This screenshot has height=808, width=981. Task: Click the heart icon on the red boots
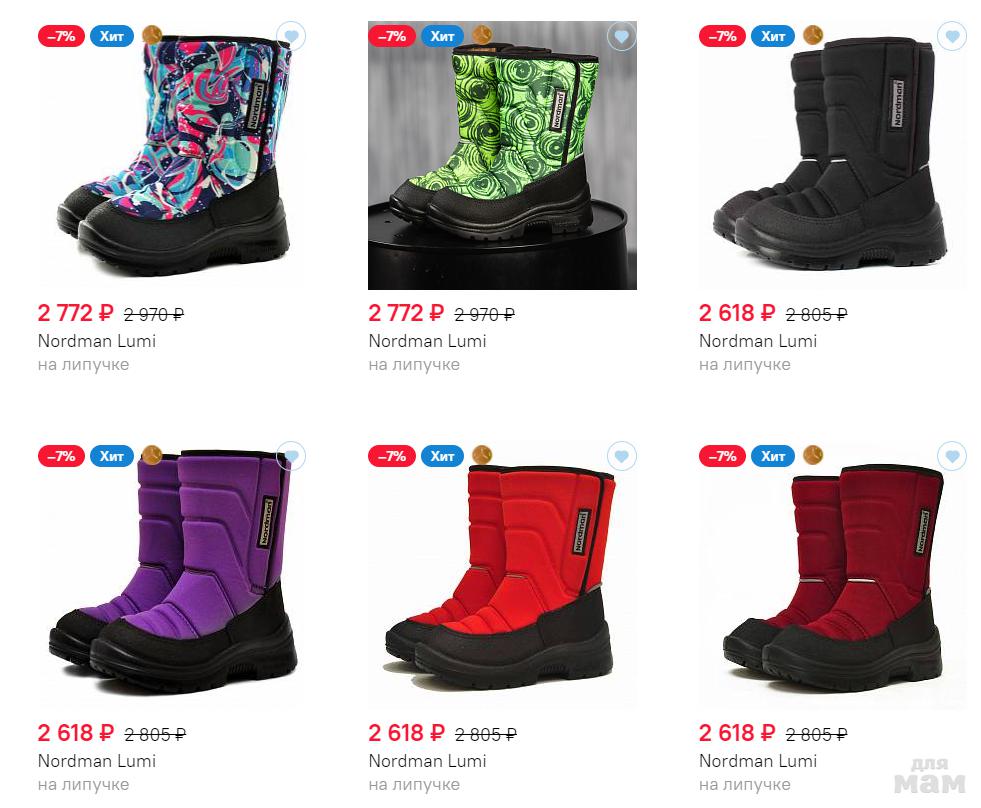pos(621,456)
